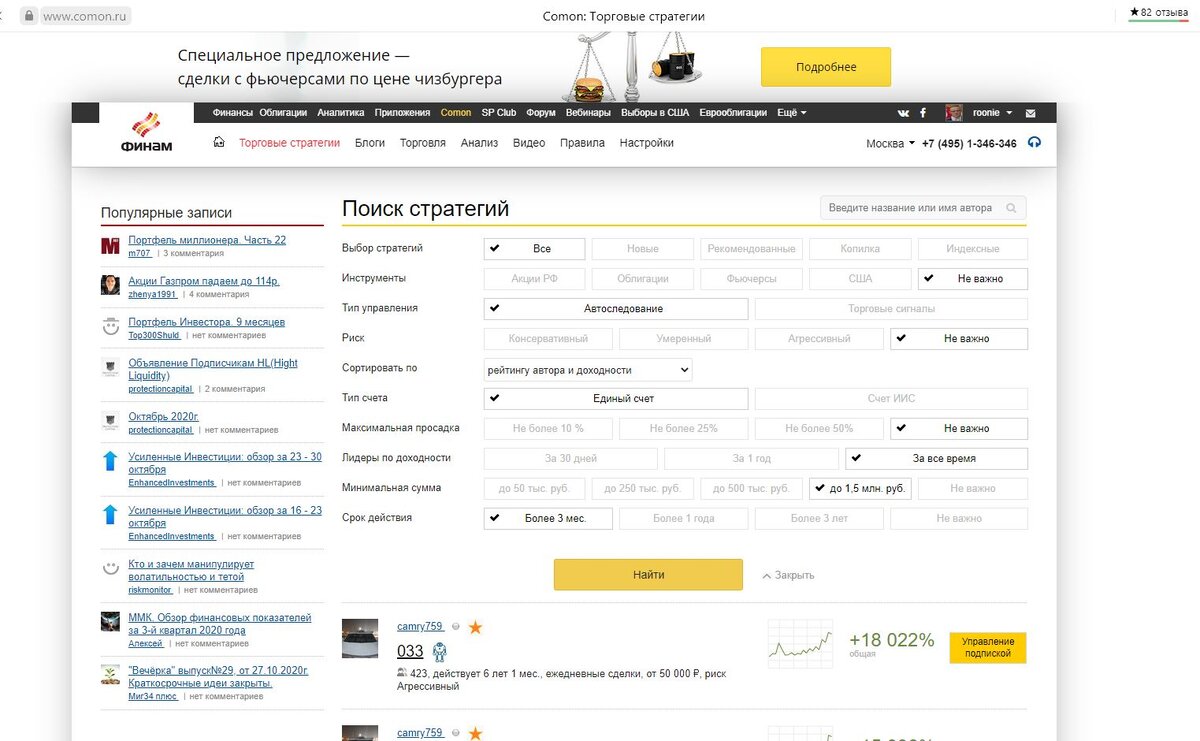
Task: Open the roonie account dropdown
Action: (x=992, y=113)
